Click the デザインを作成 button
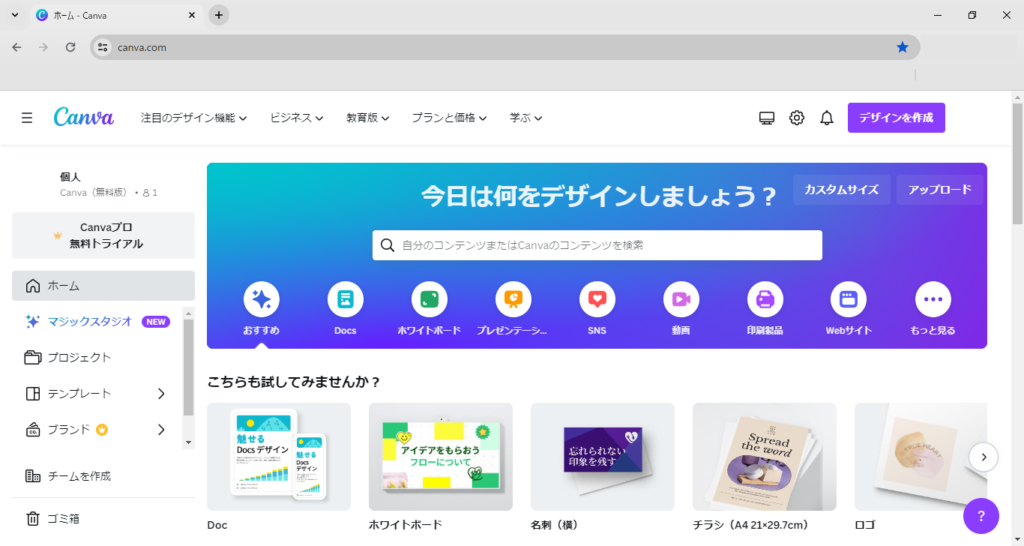 coord(895,118)
